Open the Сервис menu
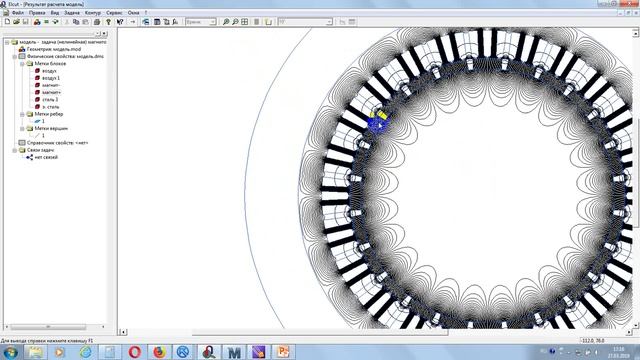 click(114, 13)
